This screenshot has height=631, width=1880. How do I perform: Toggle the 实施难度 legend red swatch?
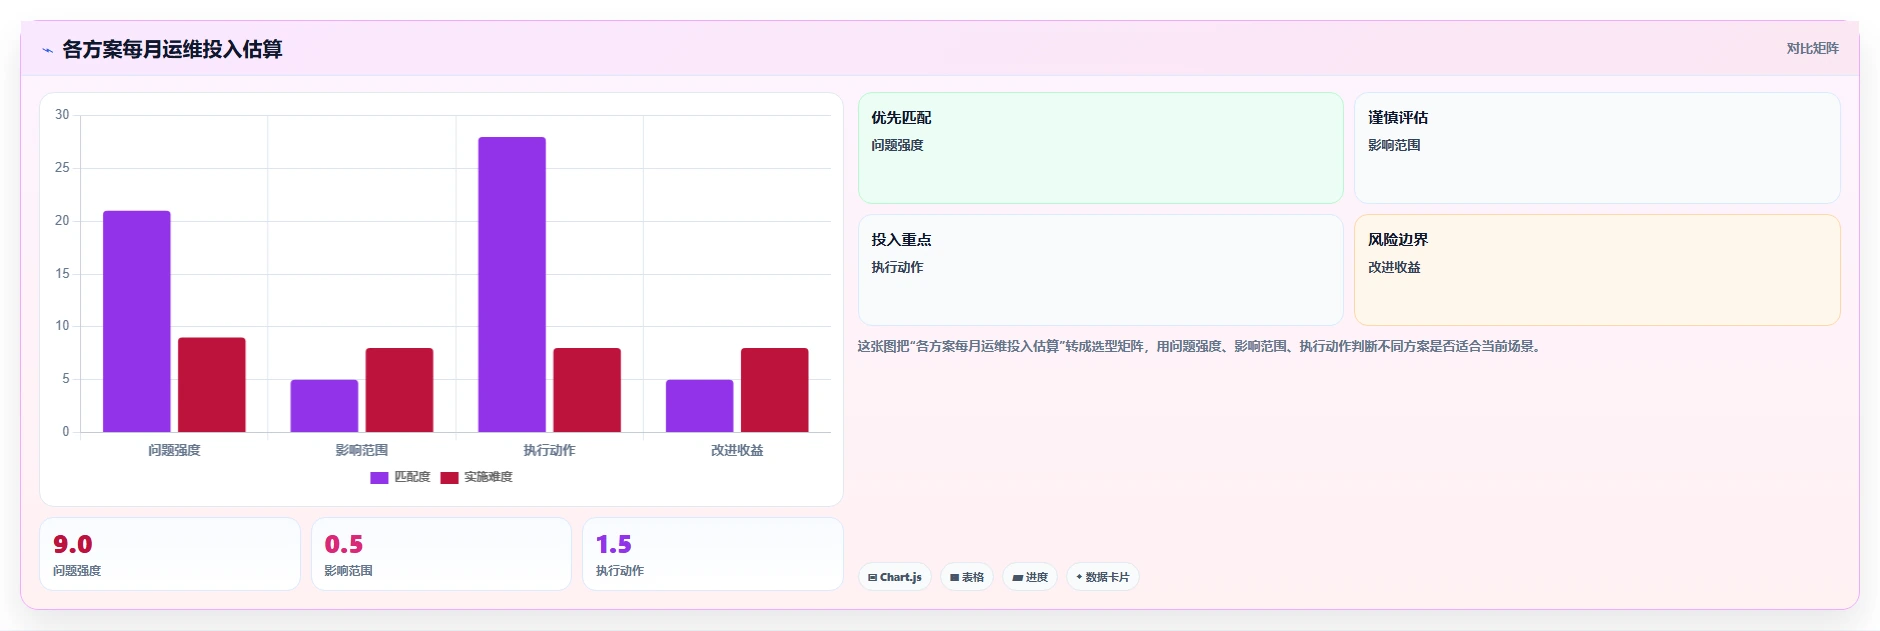tap(449, 478)
